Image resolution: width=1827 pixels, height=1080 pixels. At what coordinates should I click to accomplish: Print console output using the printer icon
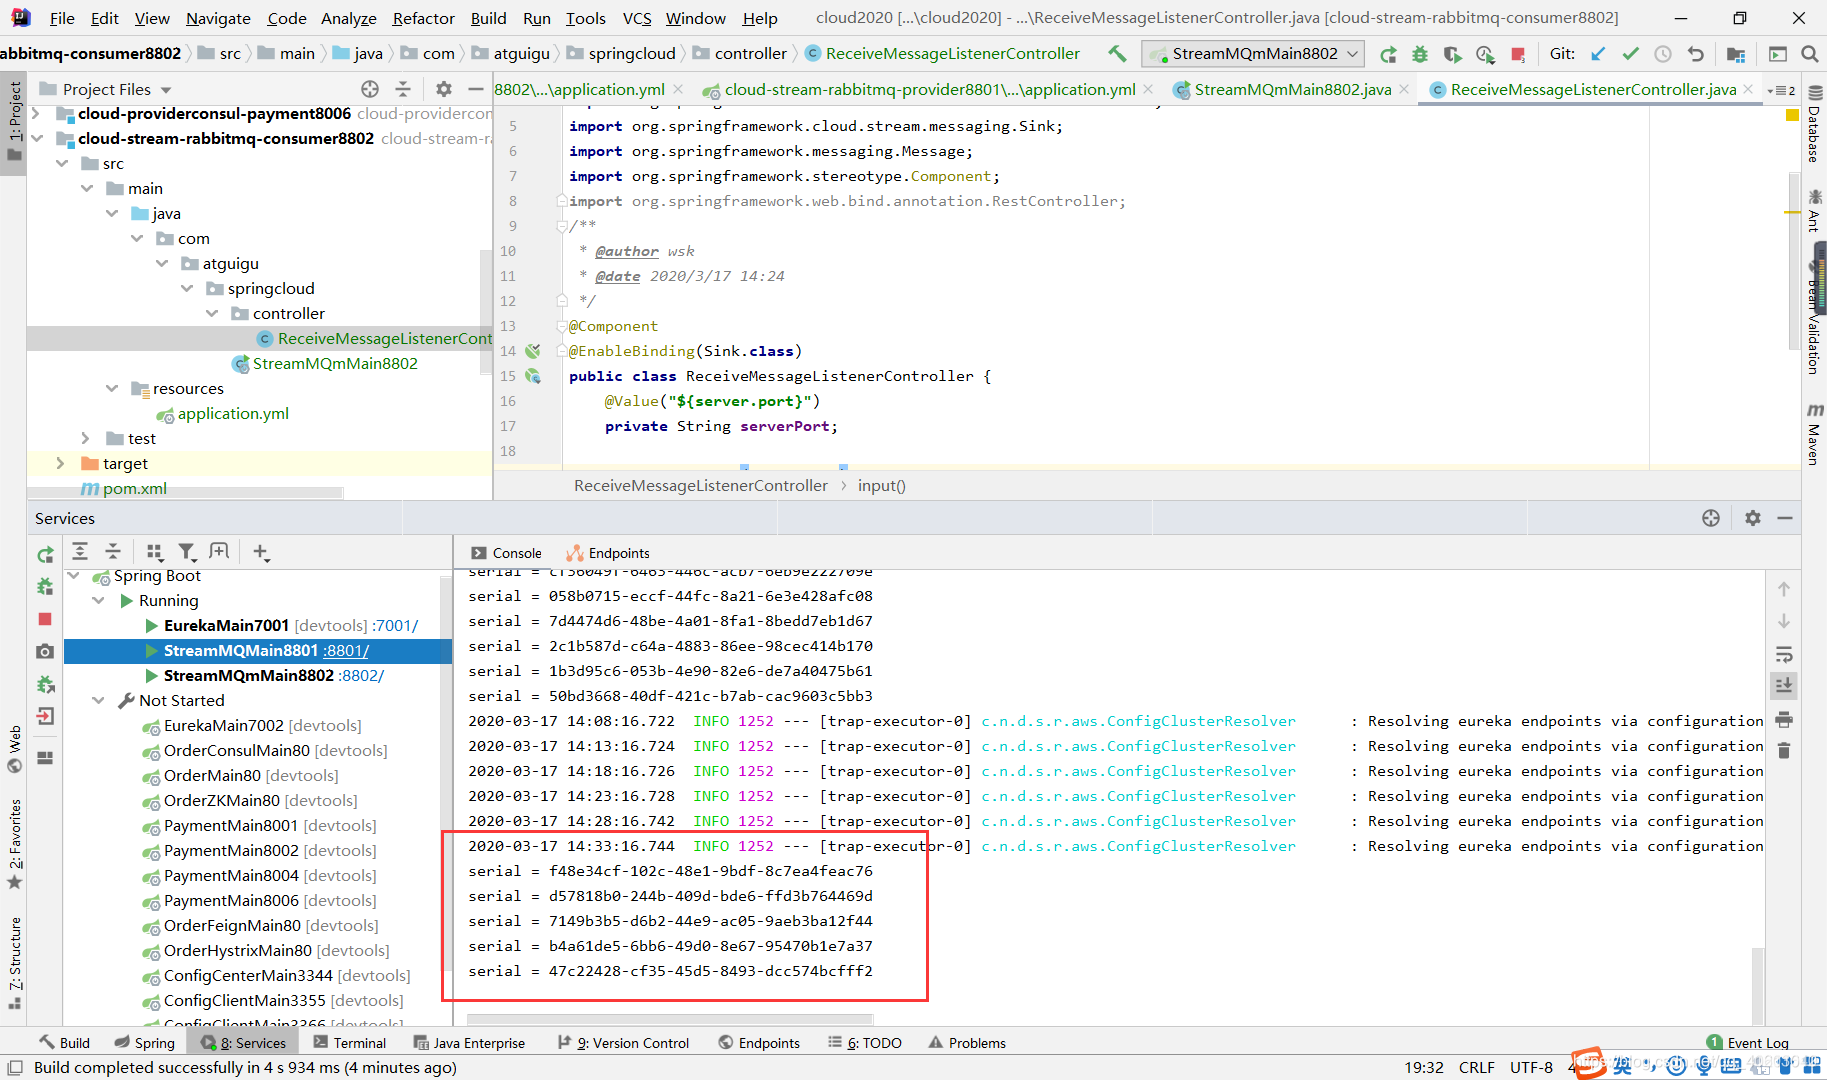tap(1784, 719)
